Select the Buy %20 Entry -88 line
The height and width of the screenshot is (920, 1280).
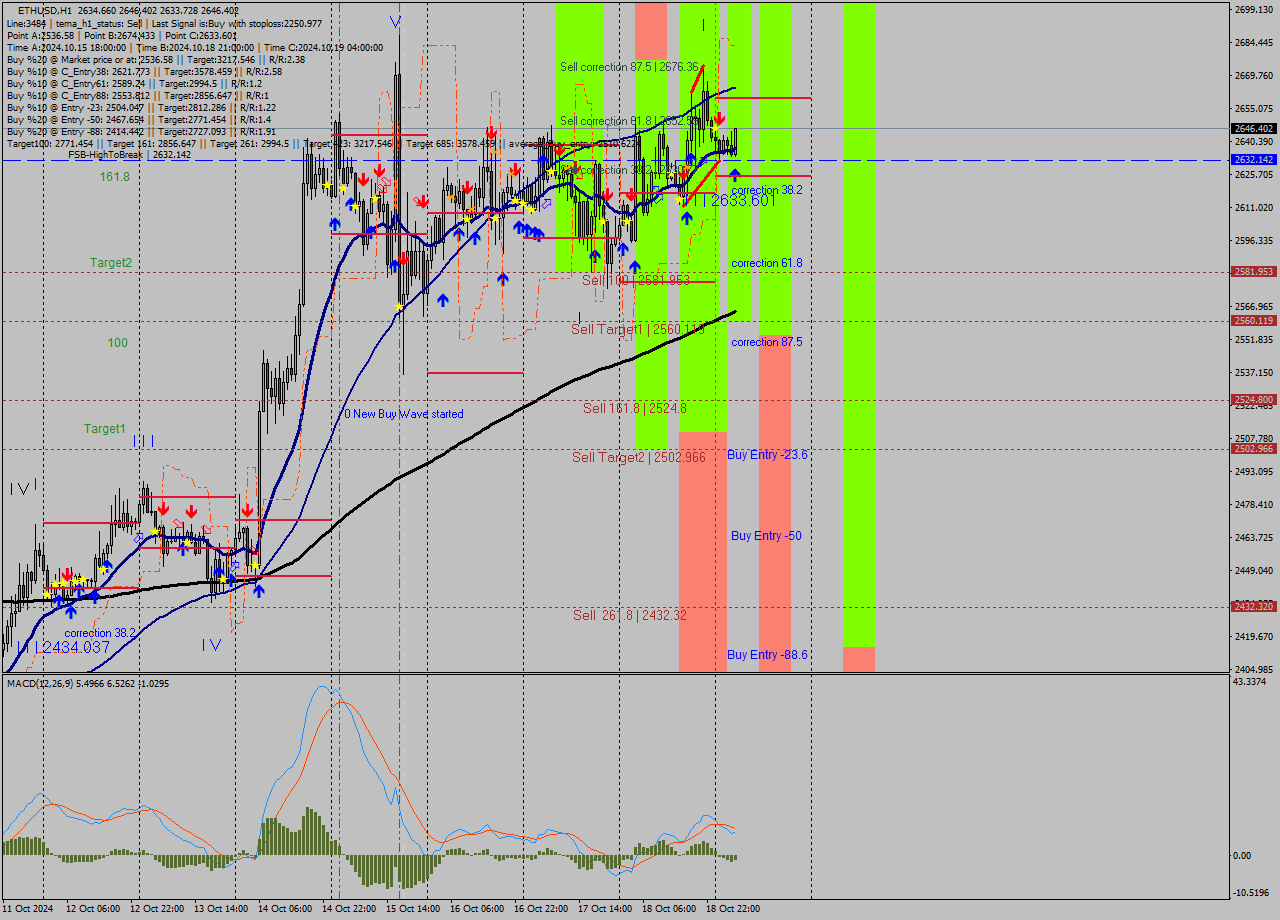point(141,131)
